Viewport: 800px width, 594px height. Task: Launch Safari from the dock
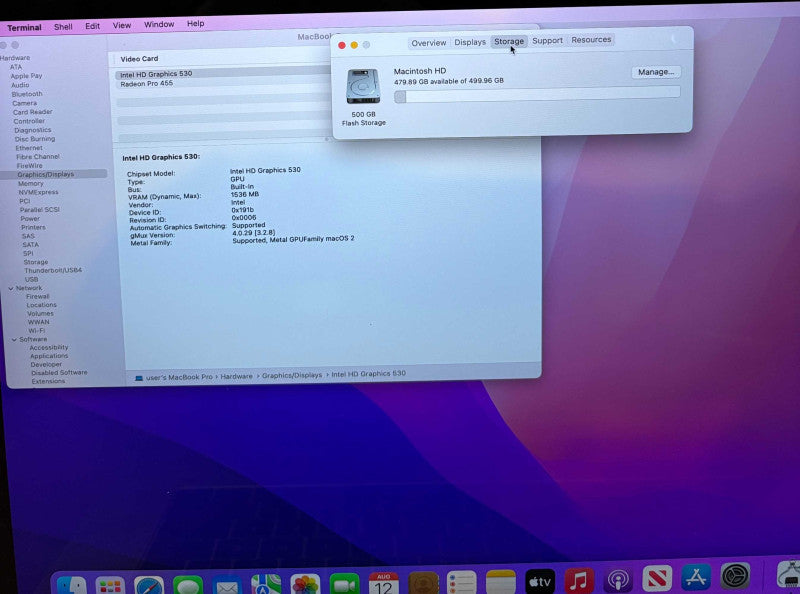[x=149, y=585]
